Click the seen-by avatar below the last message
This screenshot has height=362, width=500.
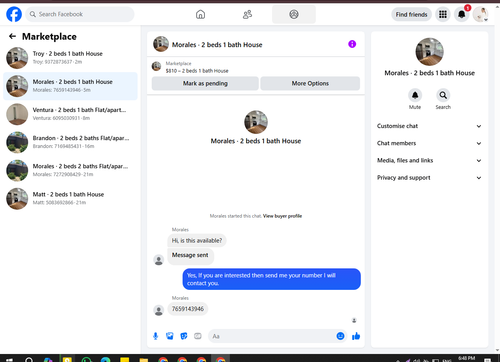[354, 321]
